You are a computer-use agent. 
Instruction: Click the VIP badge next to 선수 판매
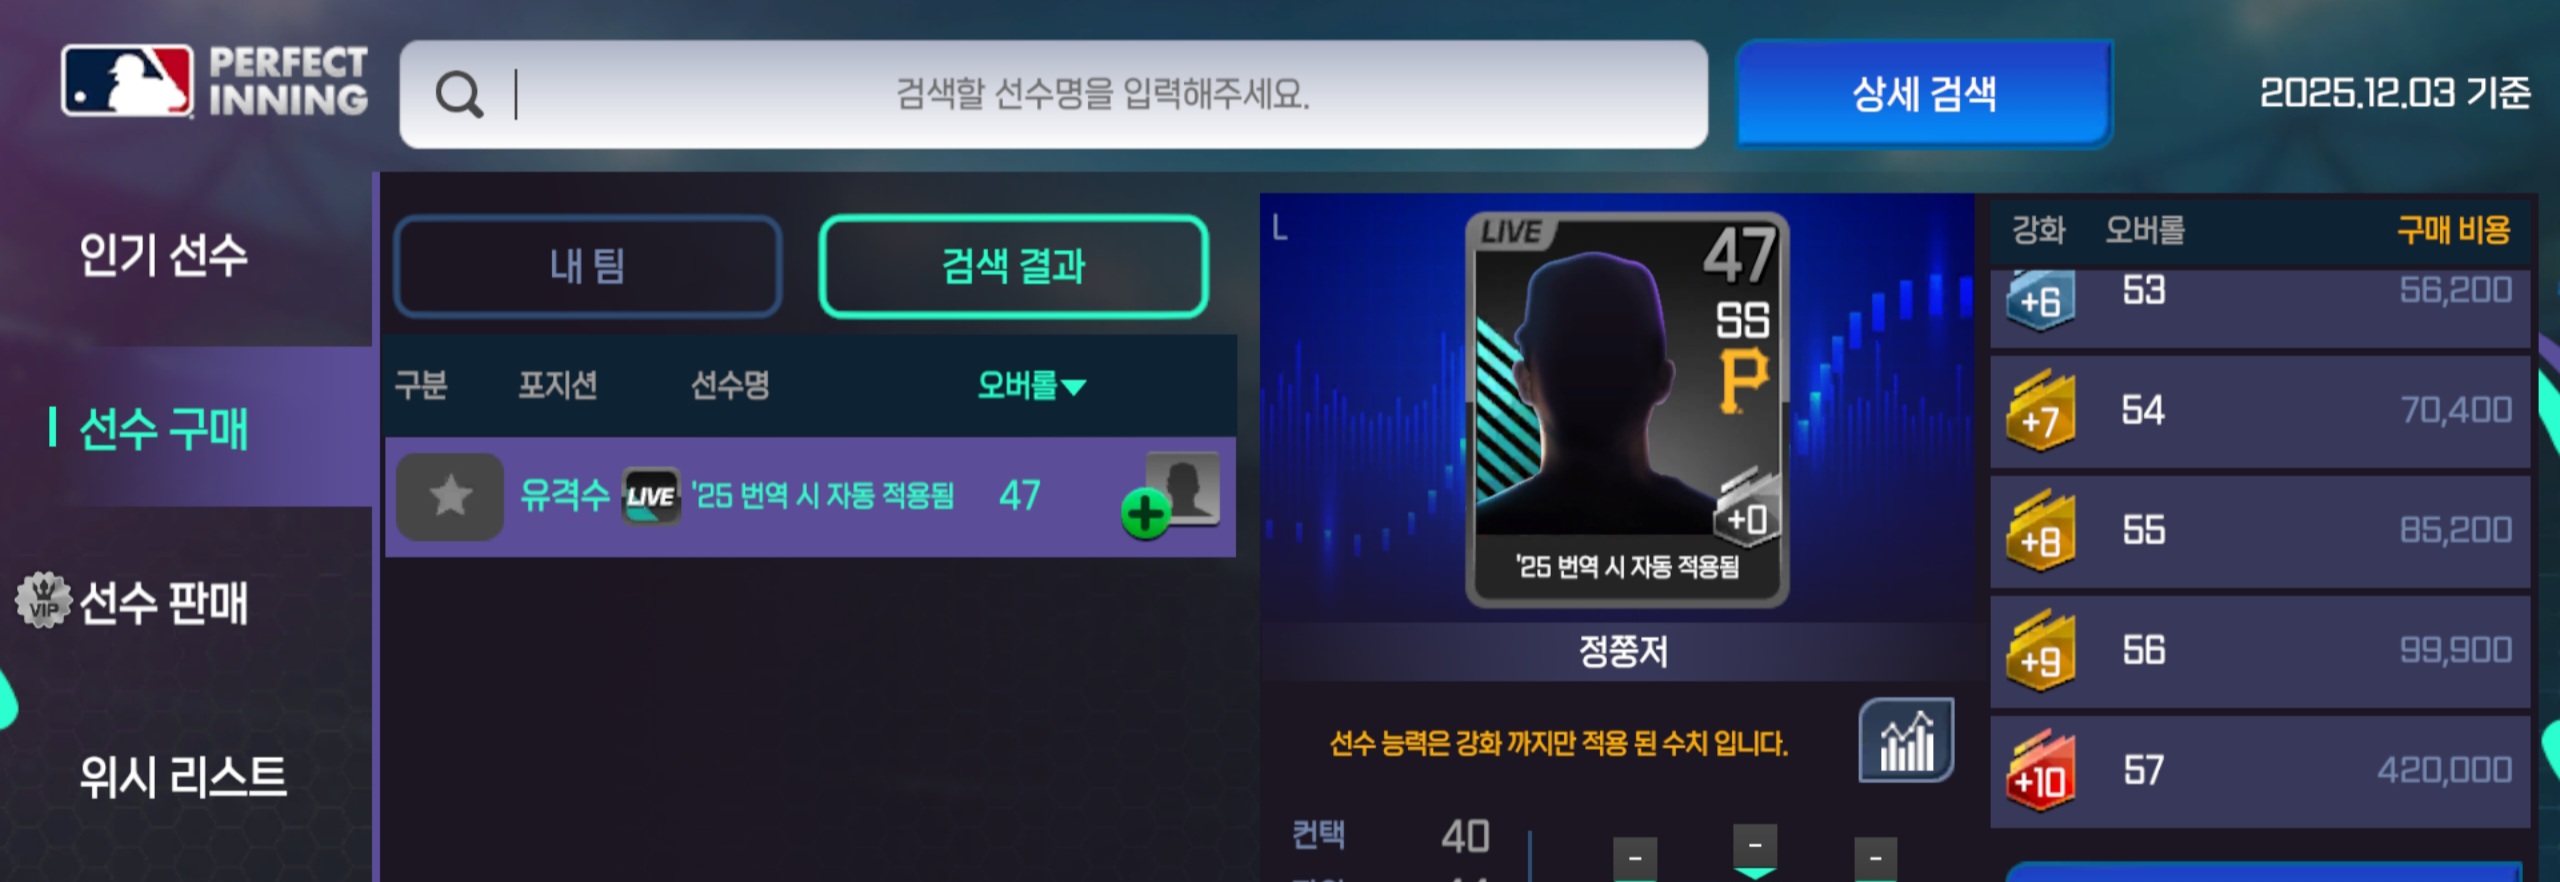(x=43, y=600)
